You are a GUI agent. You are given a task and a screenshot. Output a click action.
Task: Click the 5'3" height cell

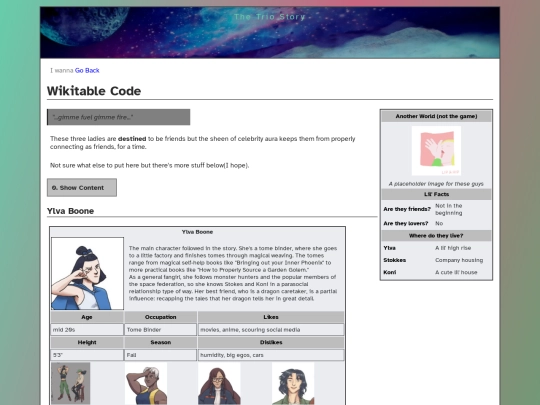(x=87, y=355)
